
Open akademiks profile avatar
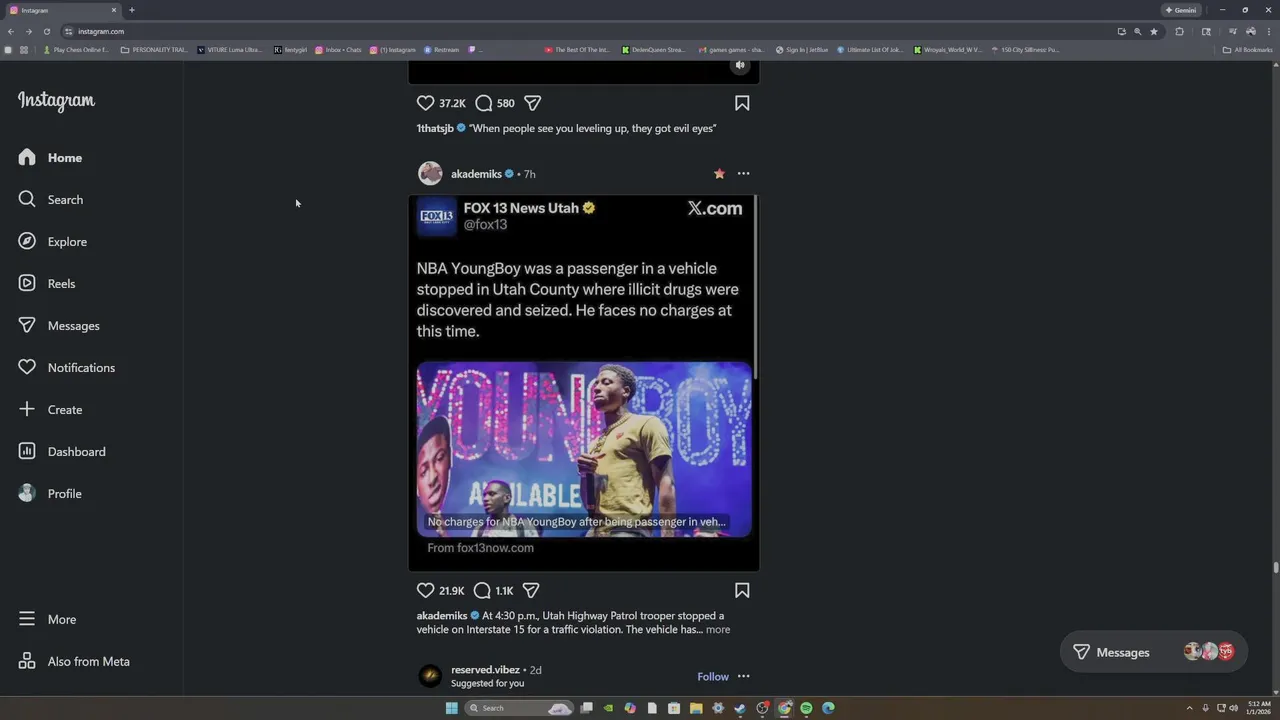(430, 173)
